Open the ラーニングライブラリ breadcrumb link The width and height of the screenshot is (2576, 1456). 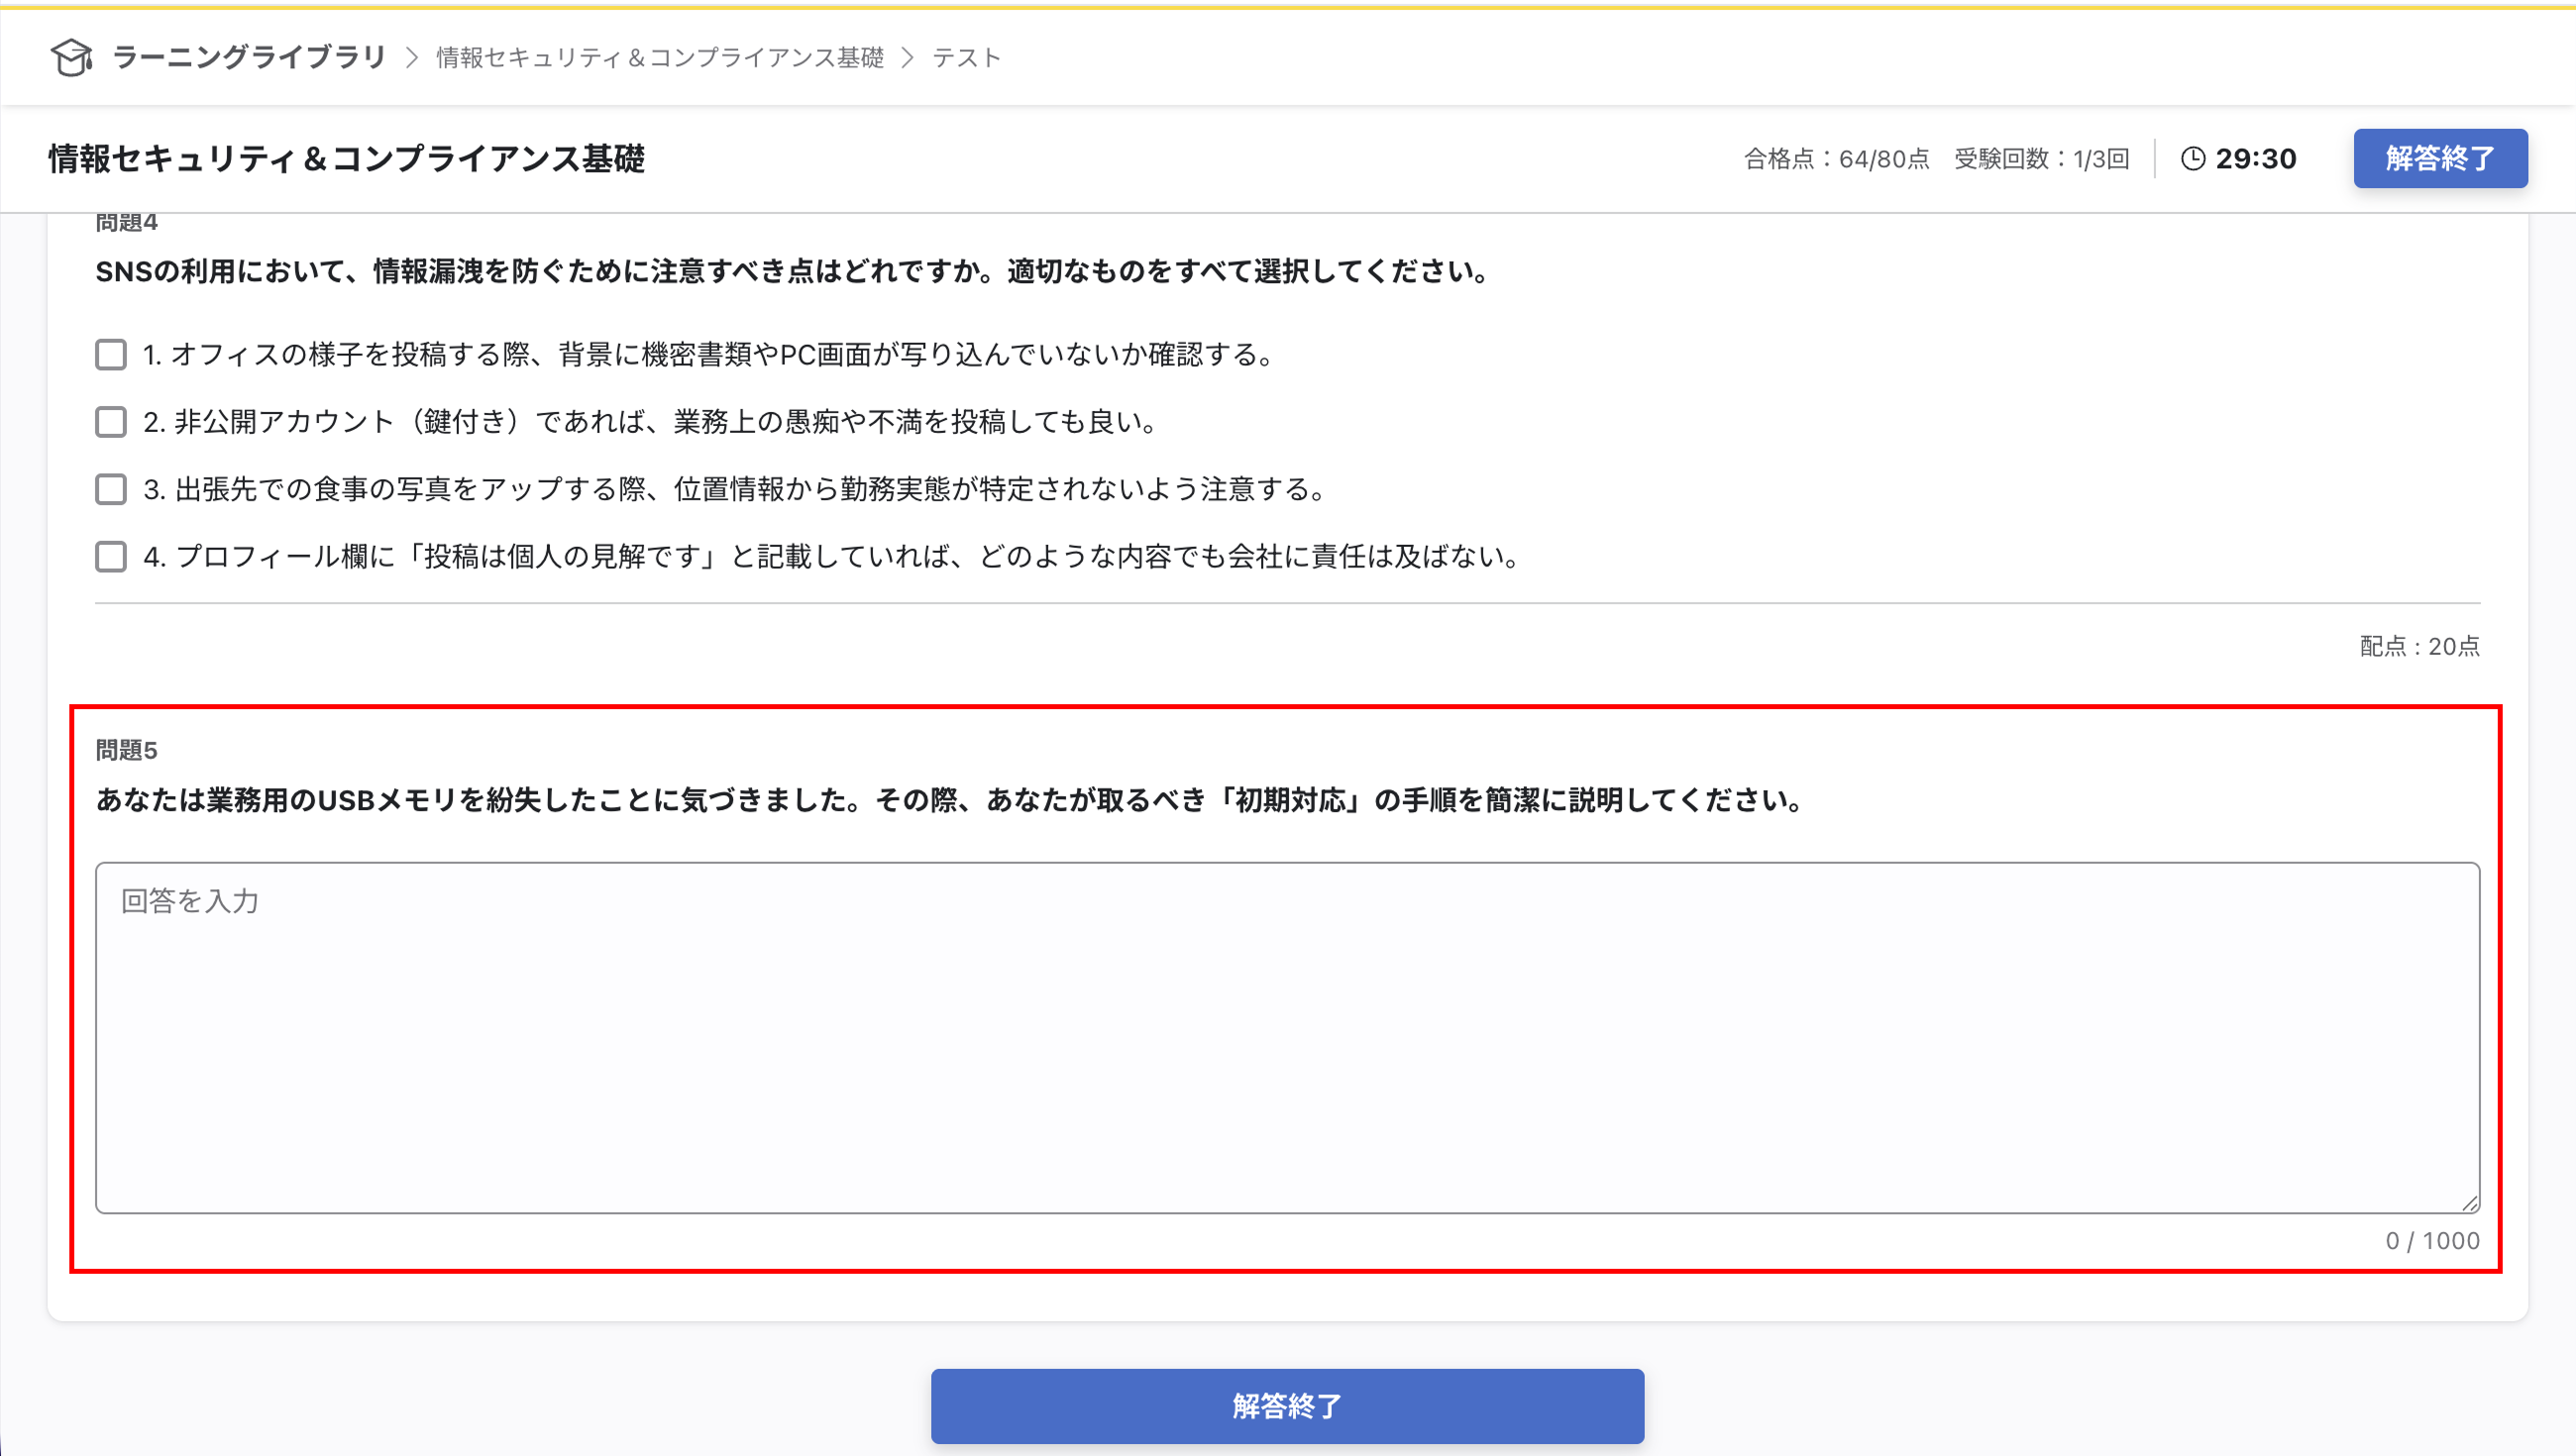click(x=248, y=57)
